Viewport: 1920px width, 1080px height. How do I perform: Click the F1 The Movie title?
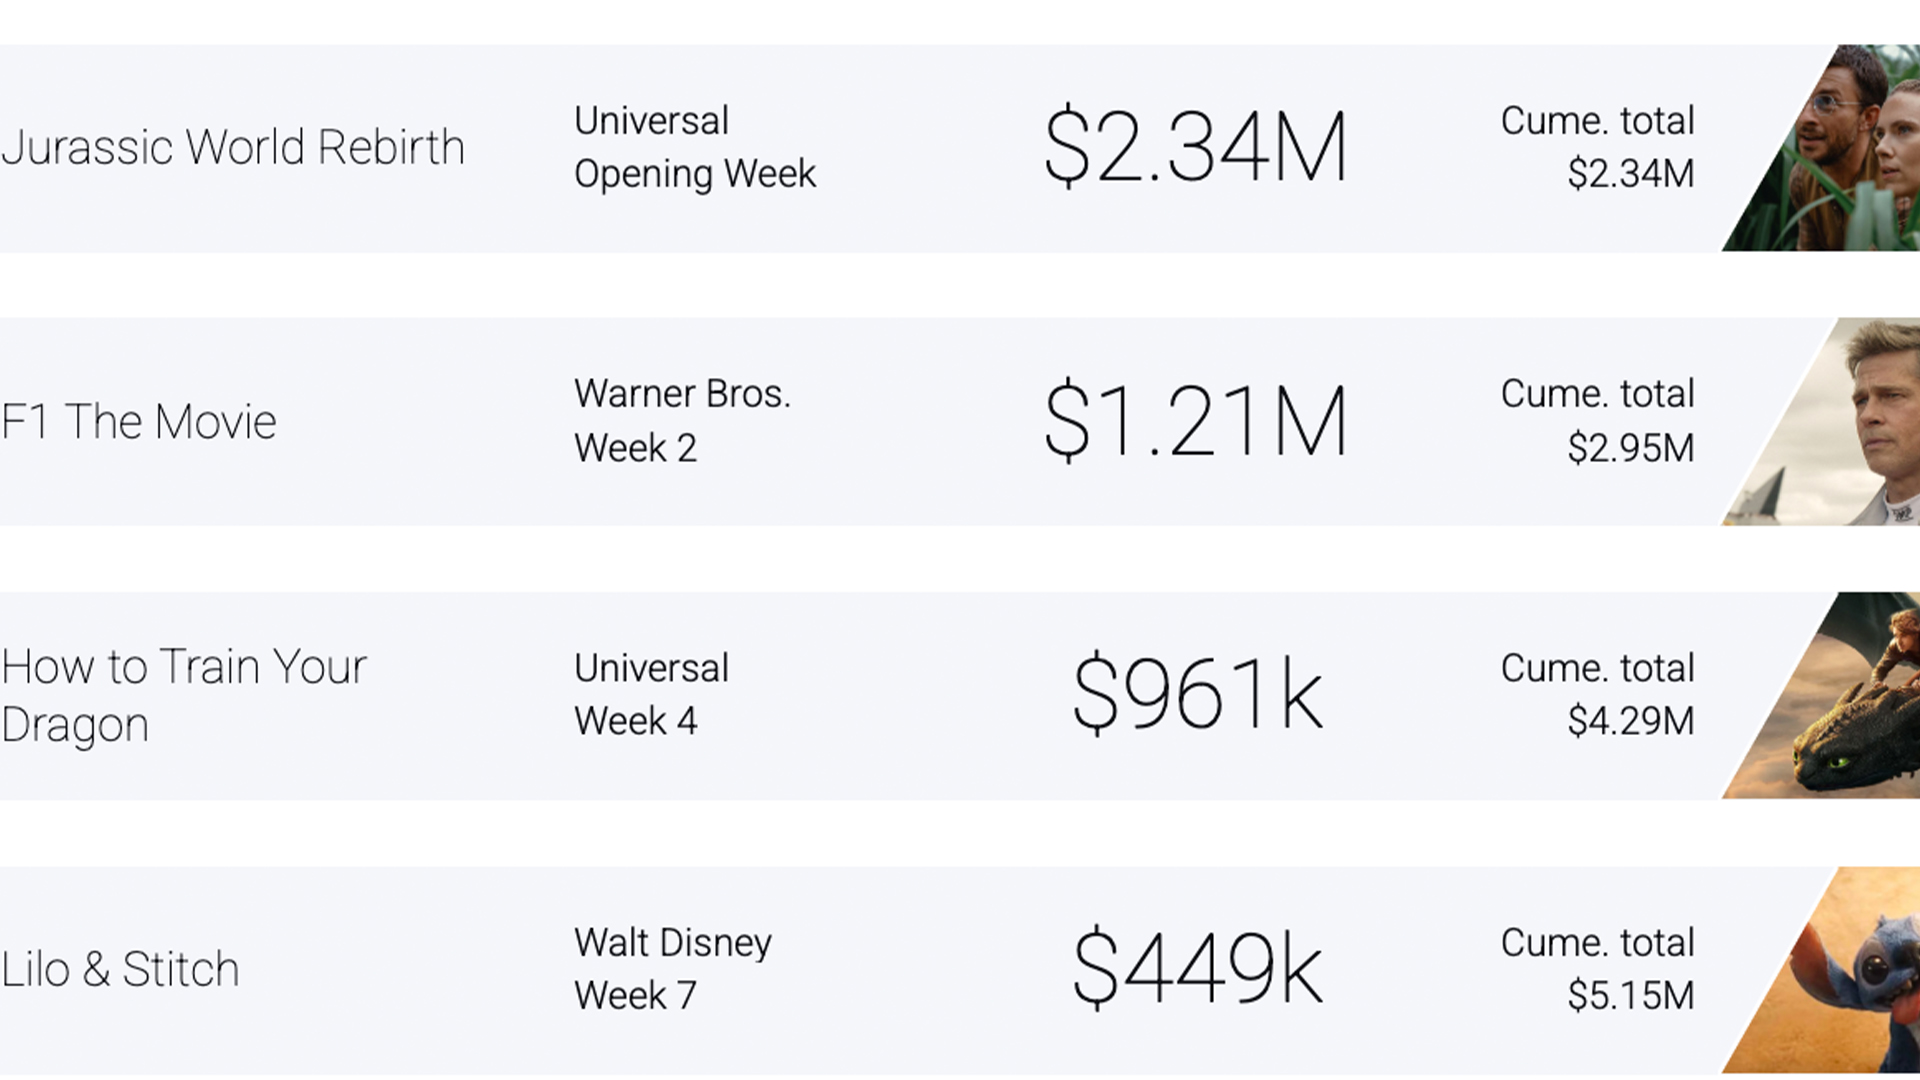139,421
